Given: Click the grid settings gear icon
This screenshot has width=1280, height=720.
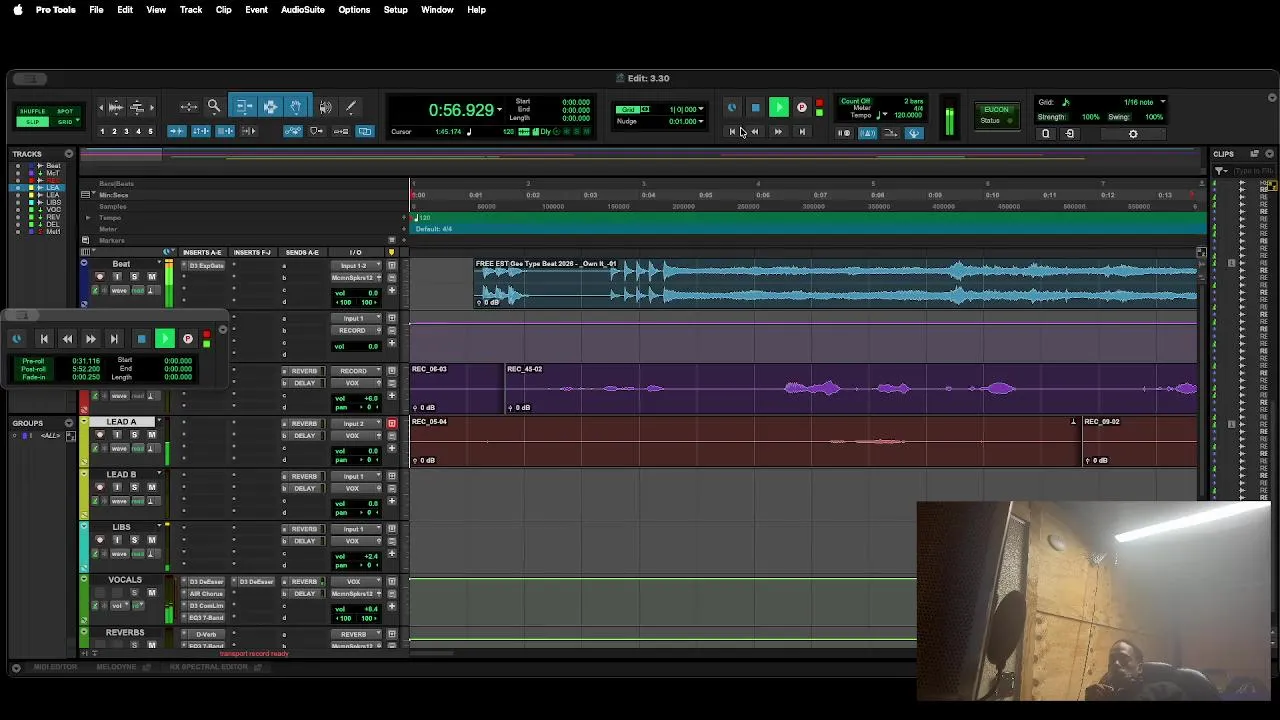Looking at the screenshot, I should click(x=1133, y=134).
